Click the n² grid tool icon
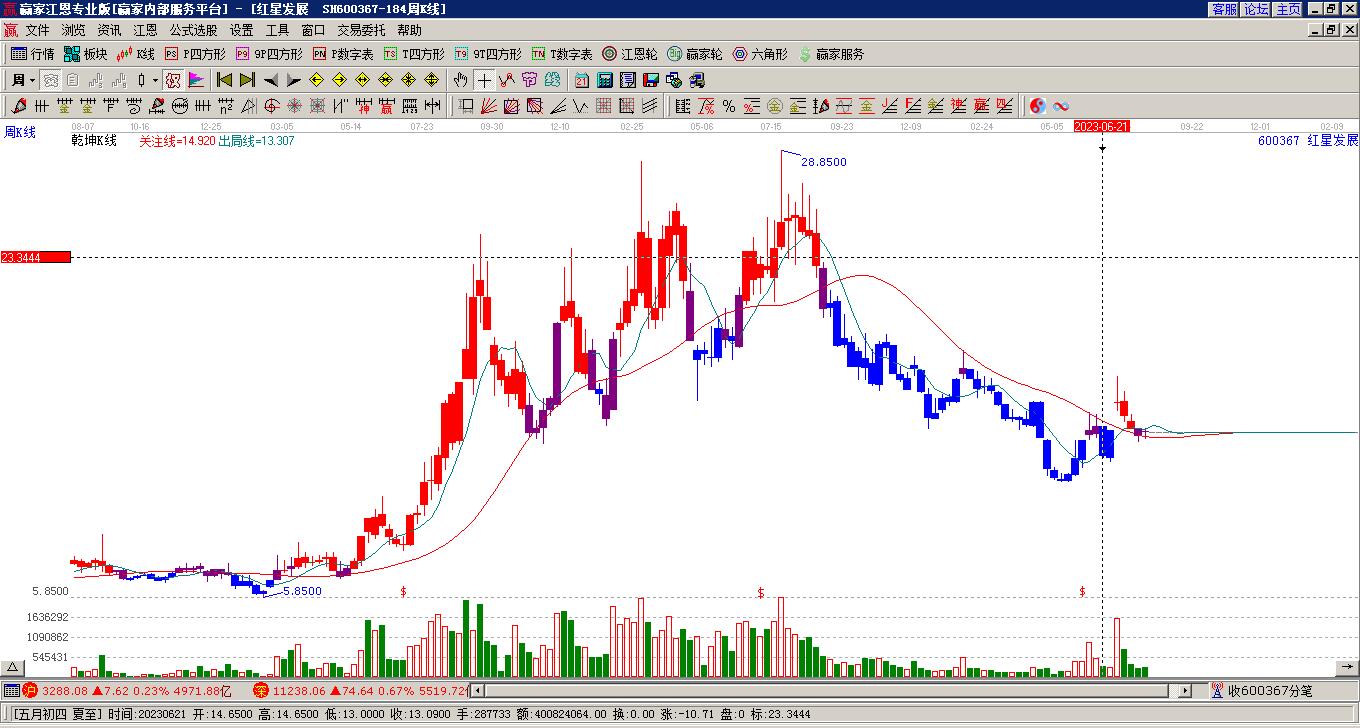Viewport: 1360px width, 728px height. (226, 105)
